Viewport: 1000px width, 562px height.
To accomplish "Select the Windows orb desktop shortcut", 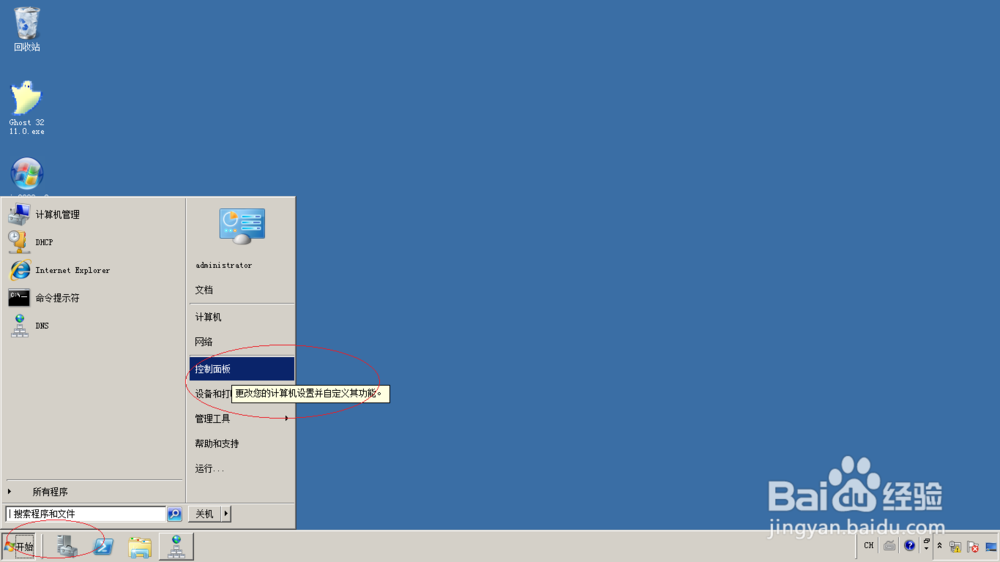I will [x=27, y=174].
